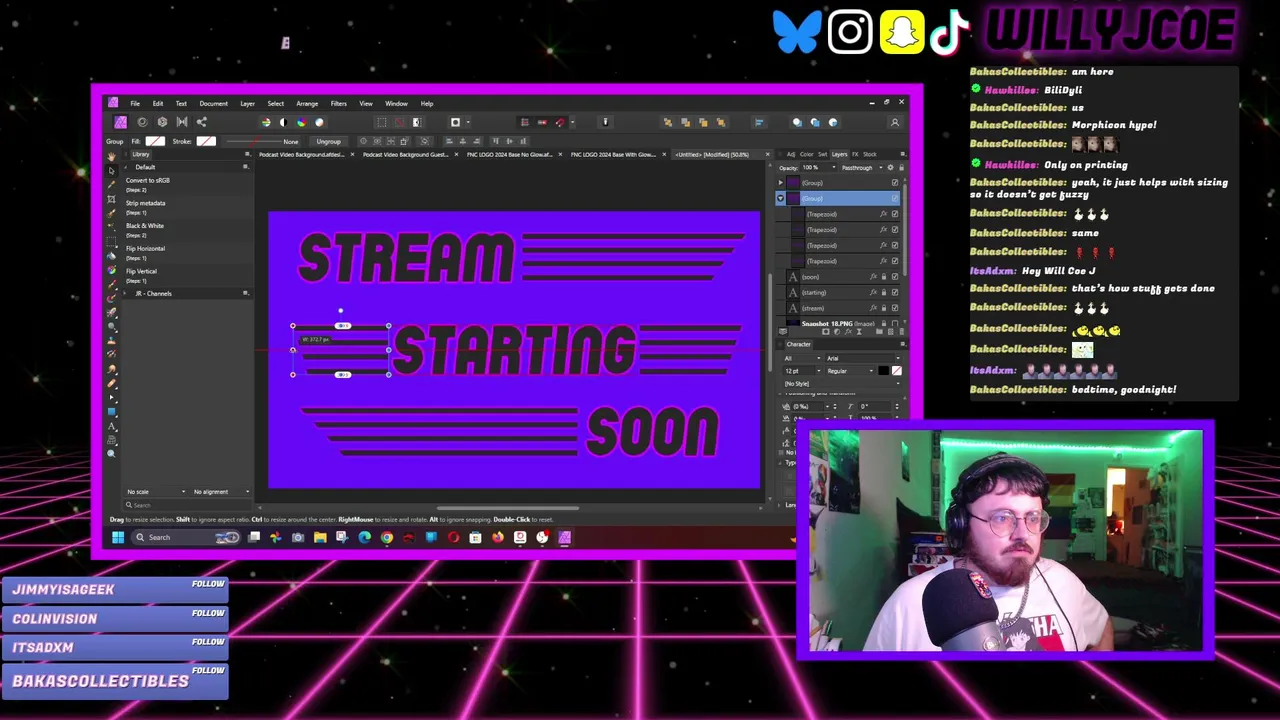Screen dimensions: 1280x720
Task: Follow JIMMYISAGEEK
Action: [208, 584]
